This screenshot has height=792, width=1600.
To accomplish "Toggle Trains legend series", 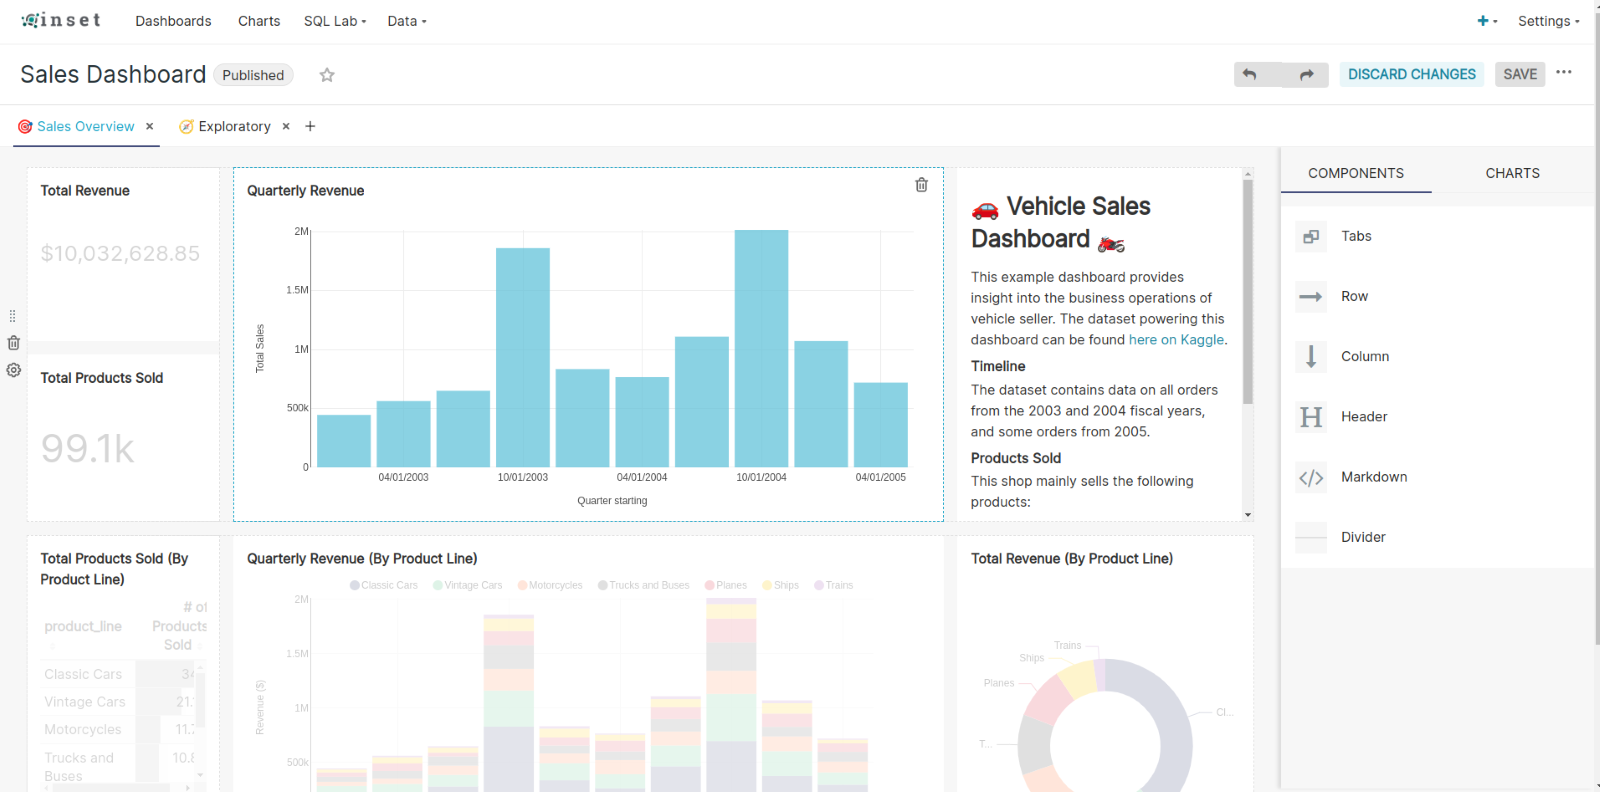I will coord(834,585).
